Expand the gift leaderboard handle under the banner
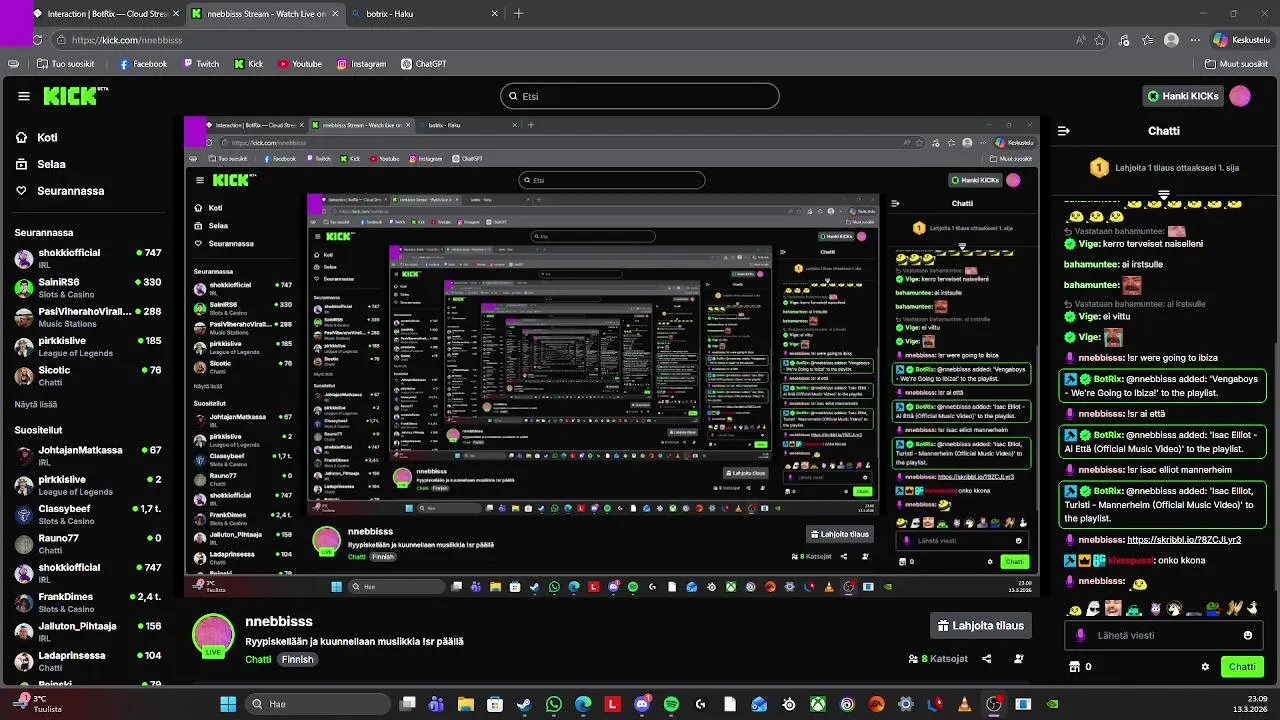The height and width of the screenshot is (720, 1280). [x=1164, y=194]
